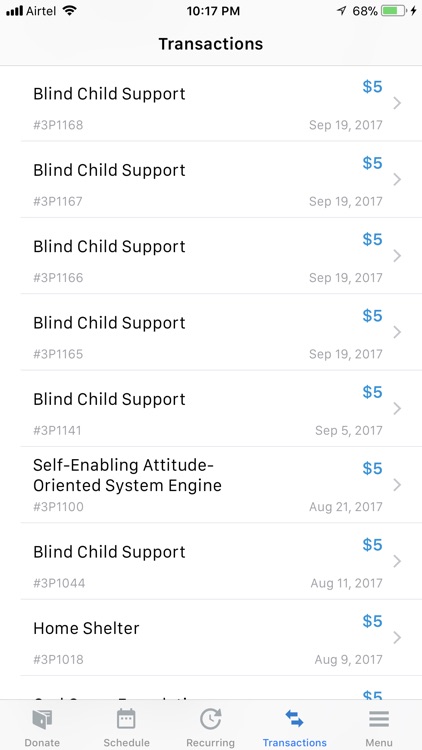Tap the battery indicator icon
The width and height of the screenshot is (422, 750).
[x=394, y=11]
